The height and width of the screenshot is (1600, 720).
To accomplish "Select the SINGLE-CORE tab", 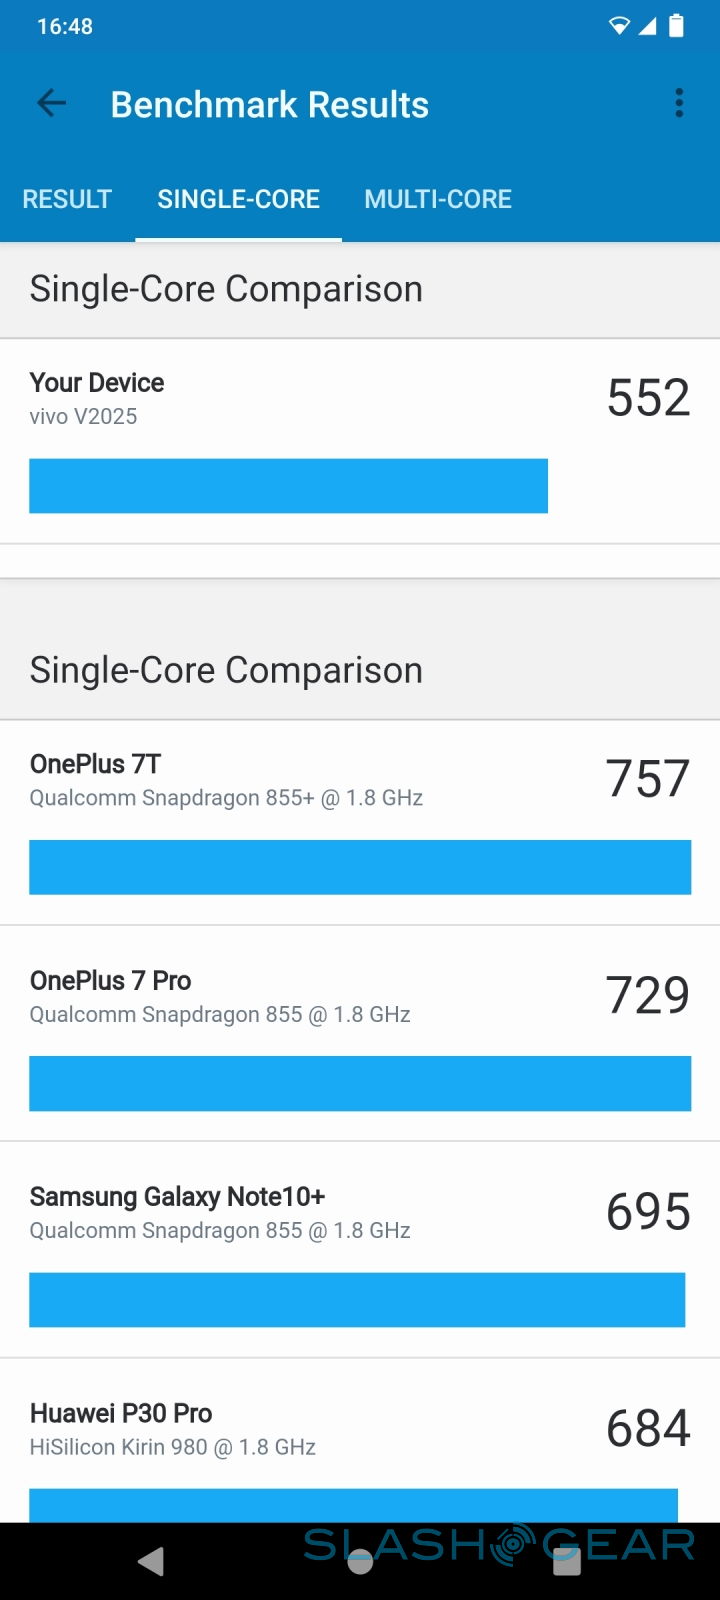I will (x=238, y=199).
